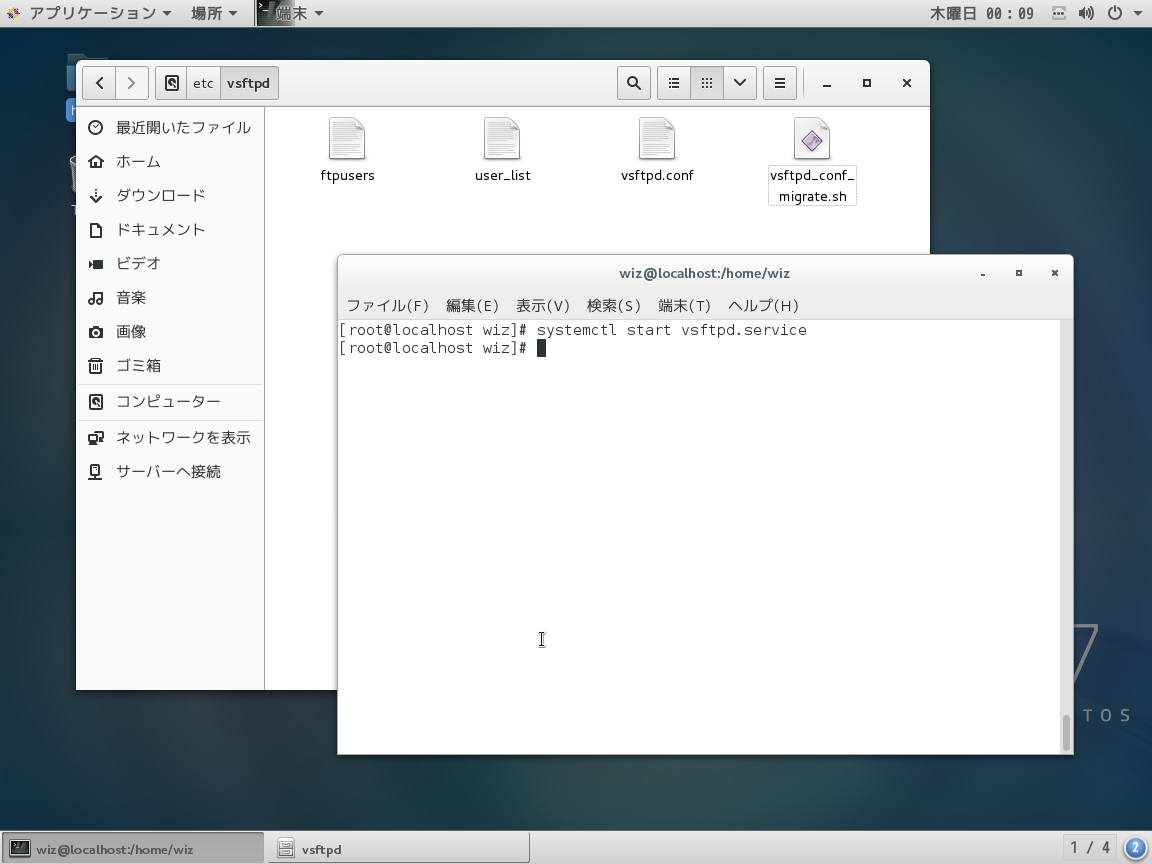Maximize the terminal window
The height and width of the screenshot is (864, 1152).
click(1018, 273)
